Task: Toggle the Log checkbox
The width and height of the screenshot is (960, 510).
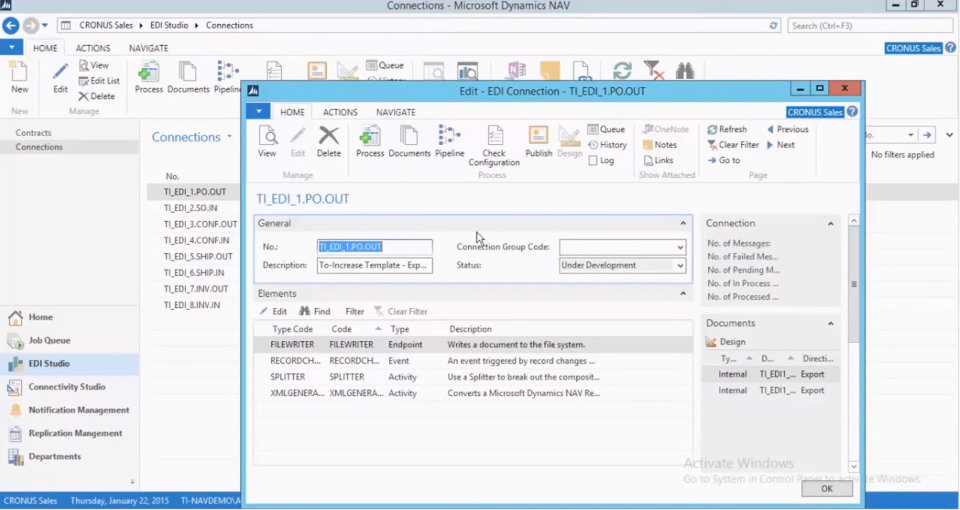Action: pyautogui.click(x=593, y=160)
